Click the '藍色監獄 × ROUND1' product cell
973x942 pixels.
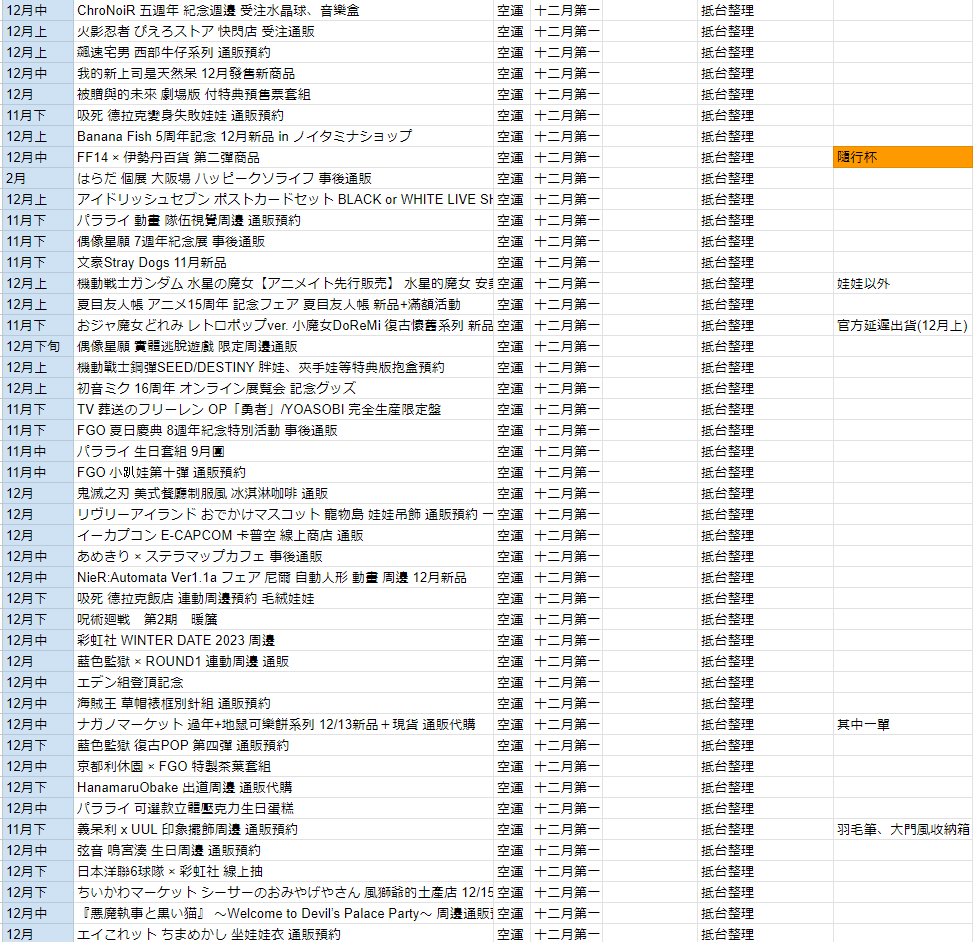[284, 662]
